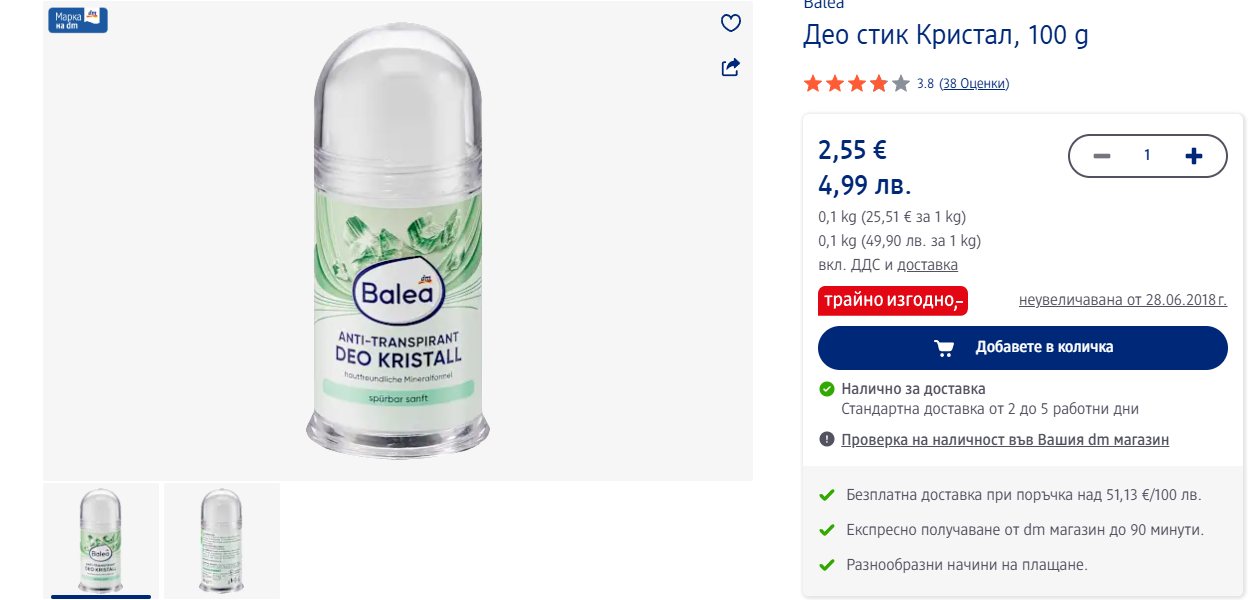Click the heart wishlist icon

point(731,23)
